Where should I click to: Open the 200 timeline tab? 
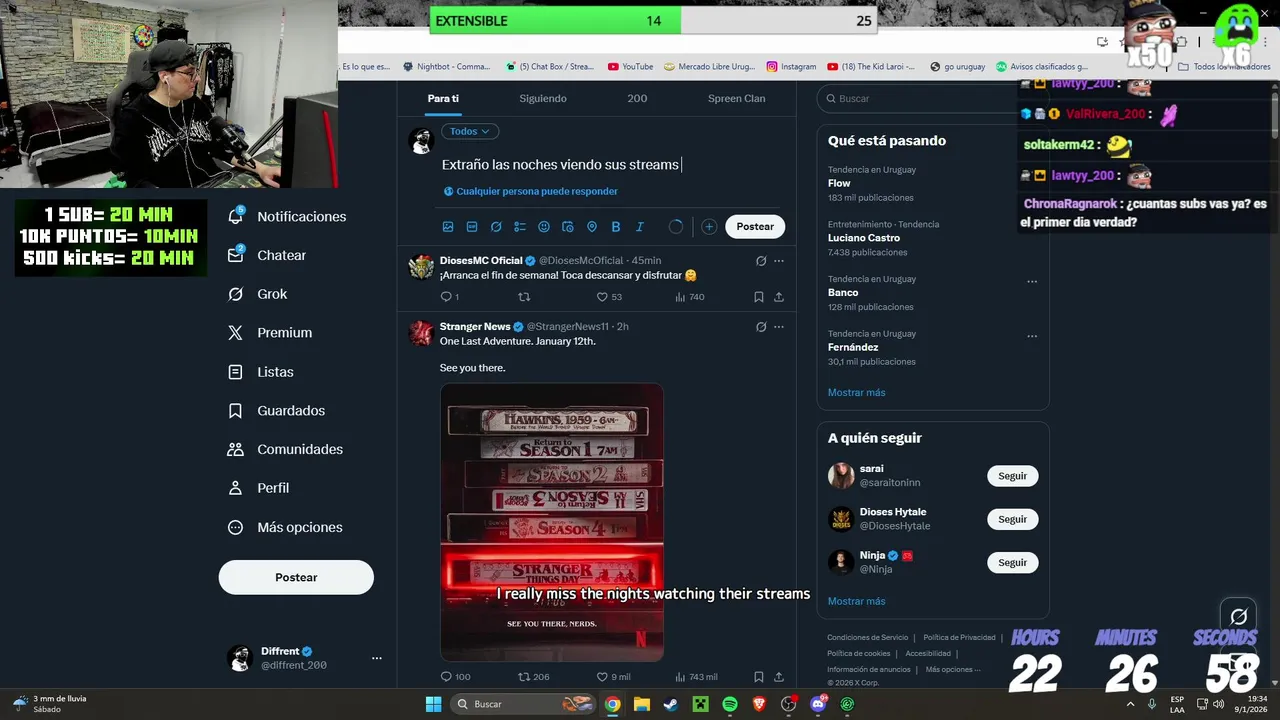tap(637, 98)
